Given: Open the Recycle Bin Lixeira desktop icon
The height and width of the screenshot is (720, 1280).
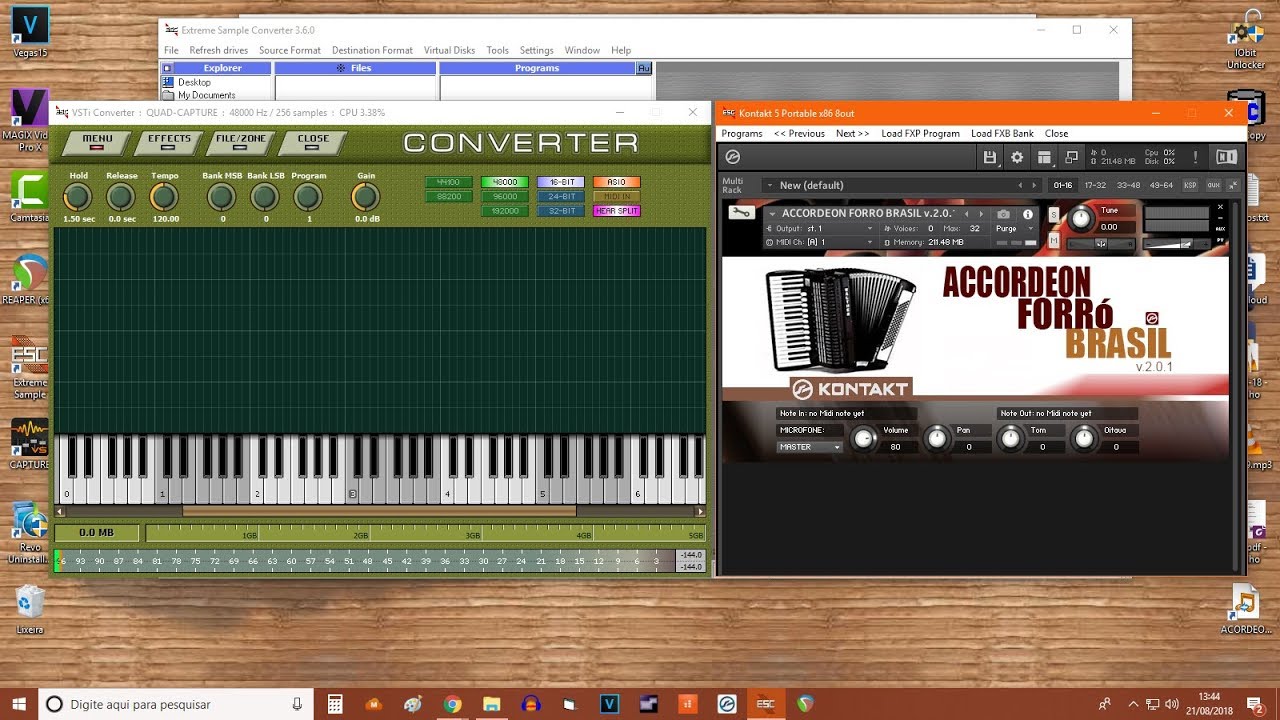Looking at the screenshot, I should pos(30,609).
